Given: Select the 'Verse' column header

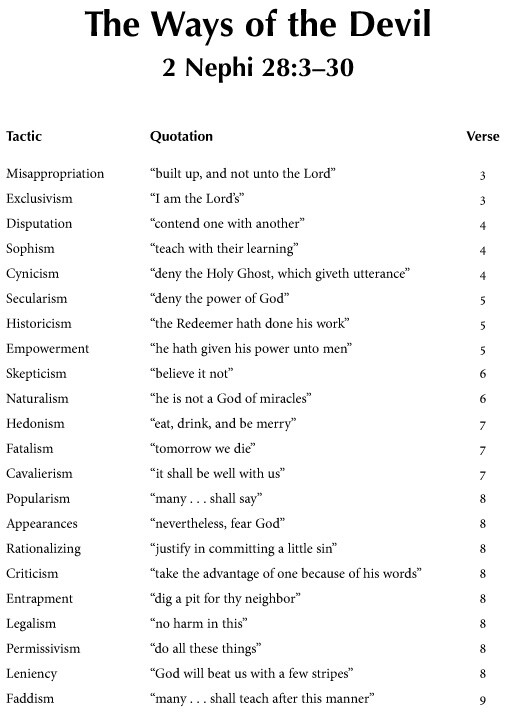Looking at the screenshot, I should (x=483, y=136).
